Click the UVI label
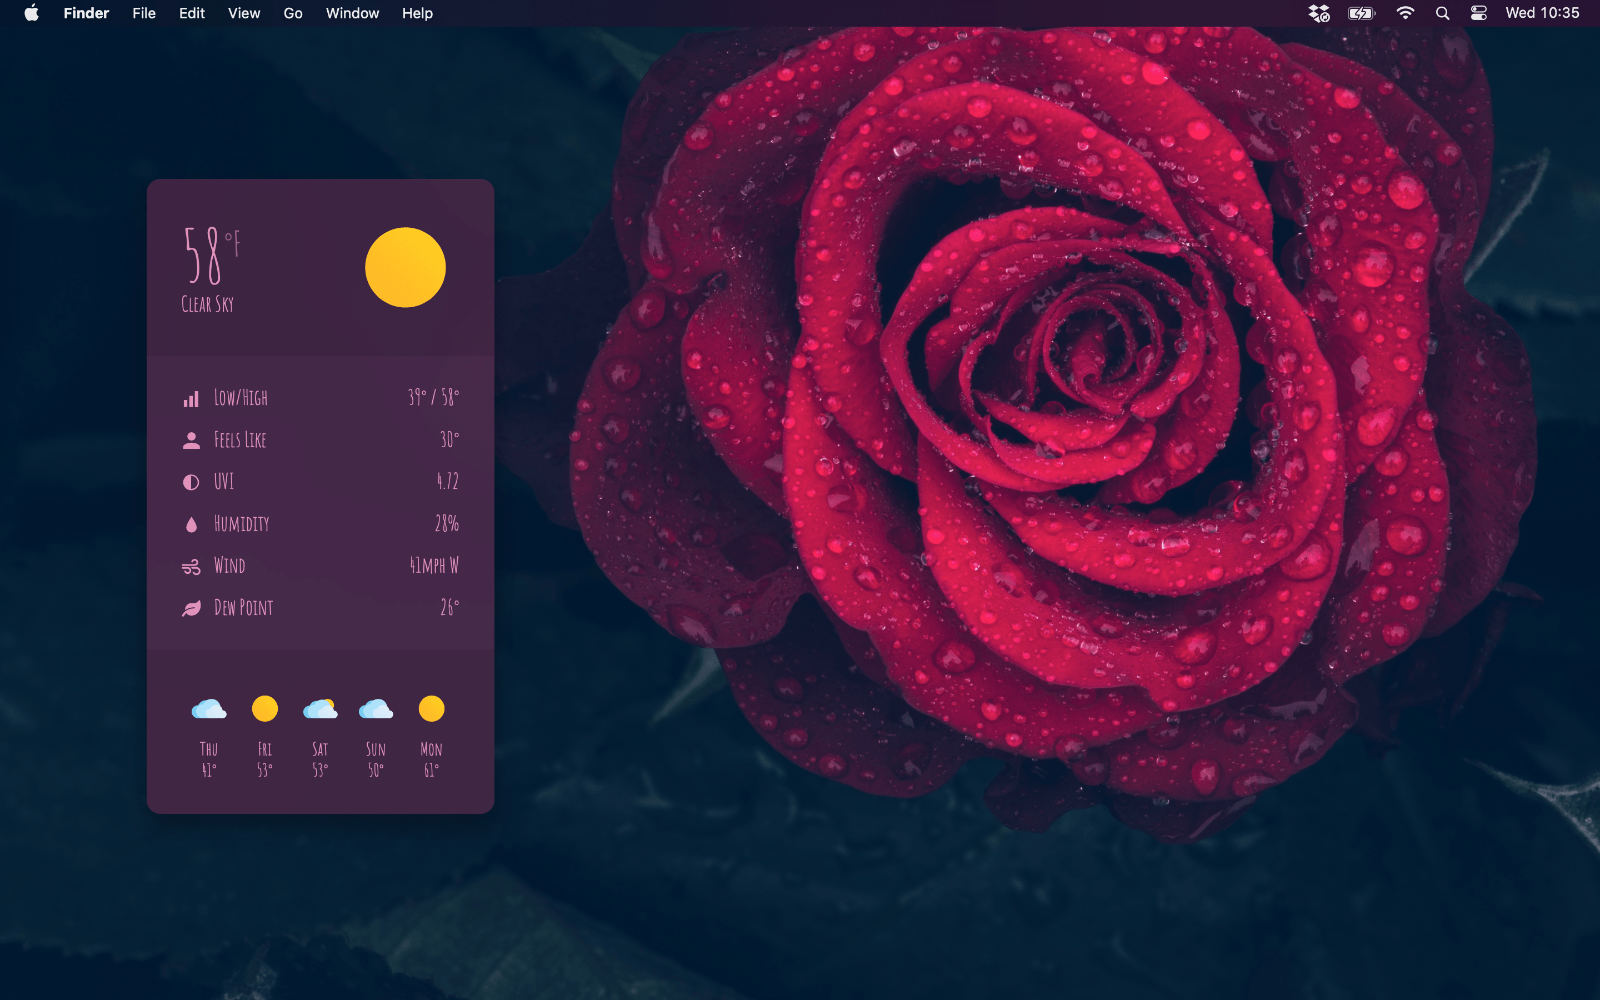 [224, 482]
